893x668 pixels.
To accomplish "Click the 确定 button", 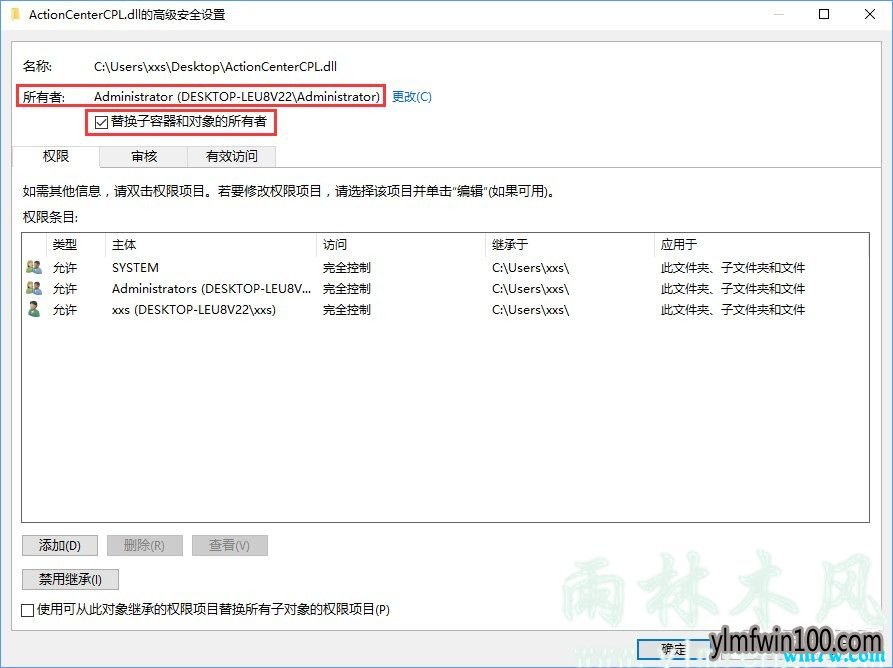I will click(x=674, y=649).
